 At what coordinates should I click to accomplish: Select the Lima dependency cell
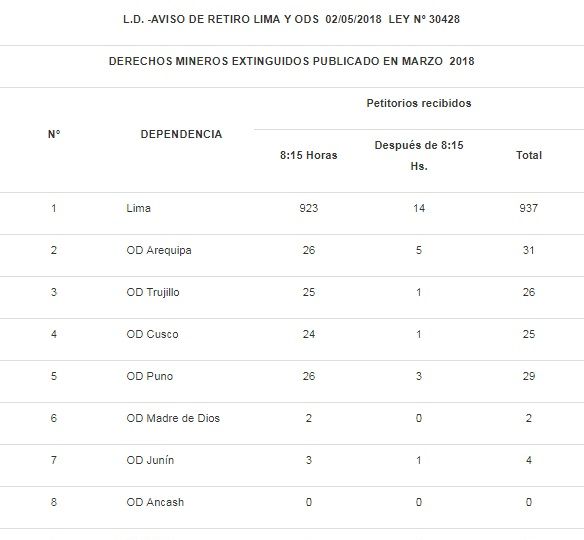(x=139, y=208)
